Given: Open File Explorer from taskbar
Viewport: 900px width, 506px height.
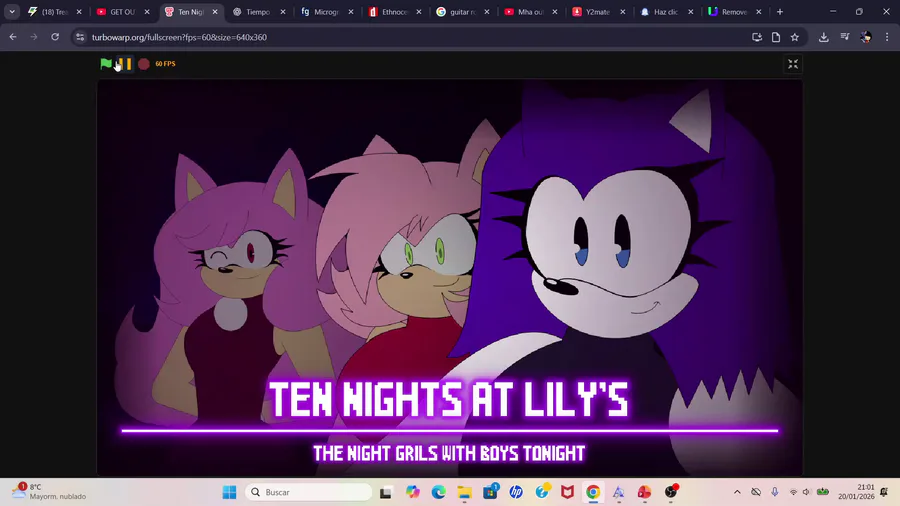Looking at the screenshot, I should click(464, 492).
